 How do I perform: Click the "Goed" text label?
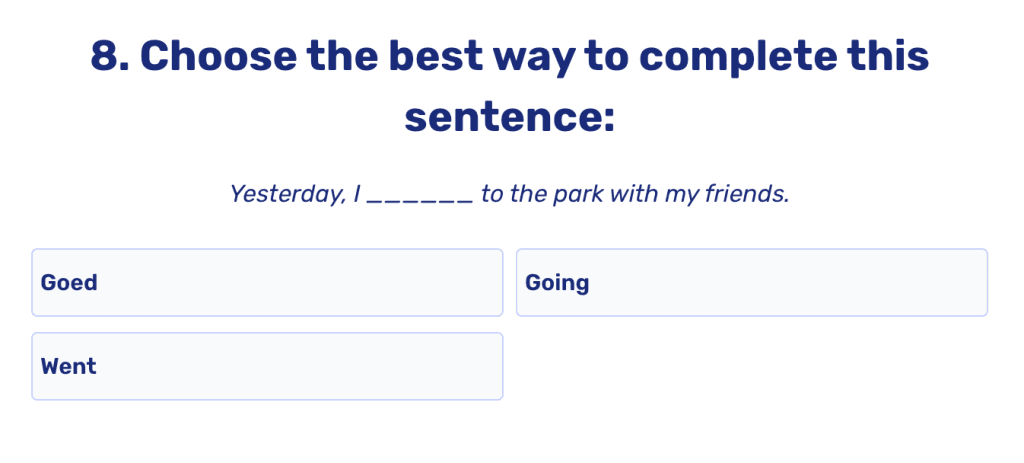tap(69, 283)
